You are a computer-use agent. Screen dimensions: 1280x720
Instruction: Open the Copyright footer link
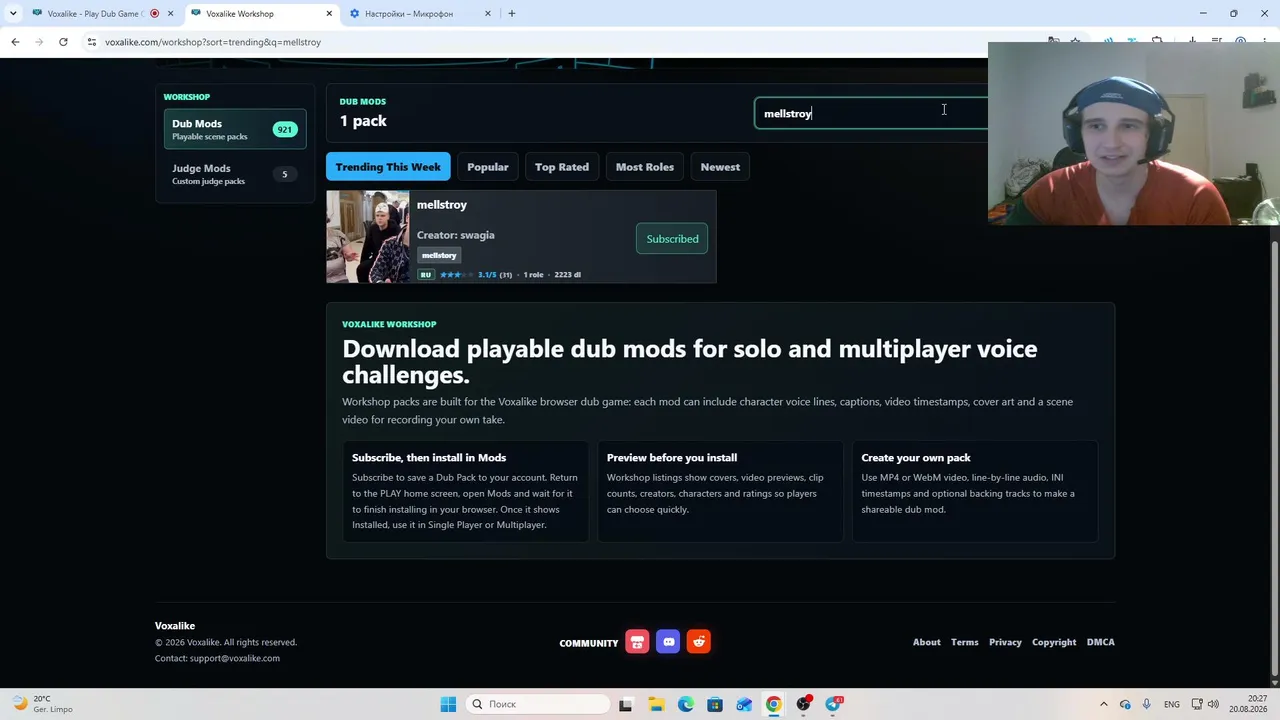pos(1054,642)
